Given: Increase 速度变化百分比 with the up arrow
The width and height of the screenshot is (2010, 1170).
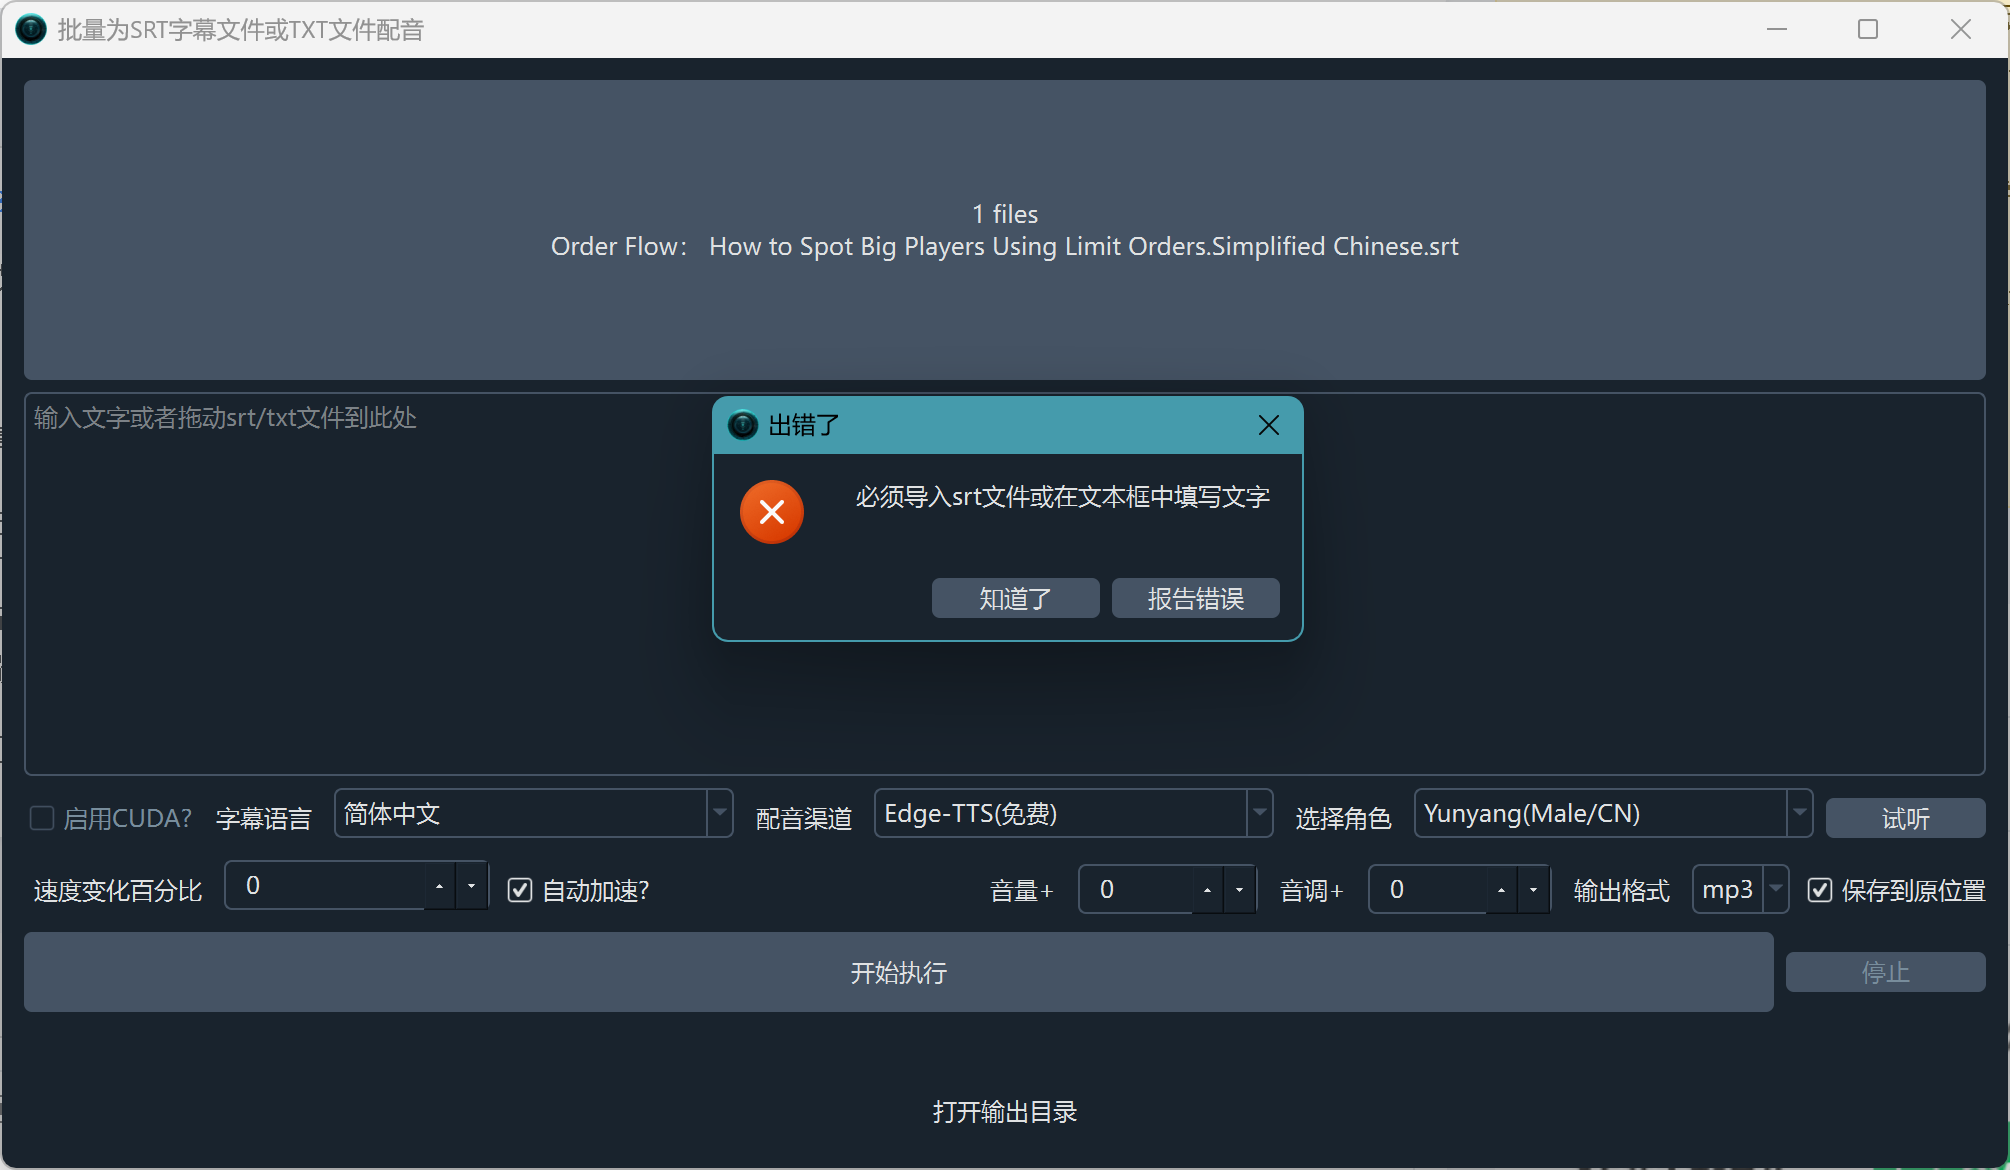Looking at the screenshot, I should [439, 887].
